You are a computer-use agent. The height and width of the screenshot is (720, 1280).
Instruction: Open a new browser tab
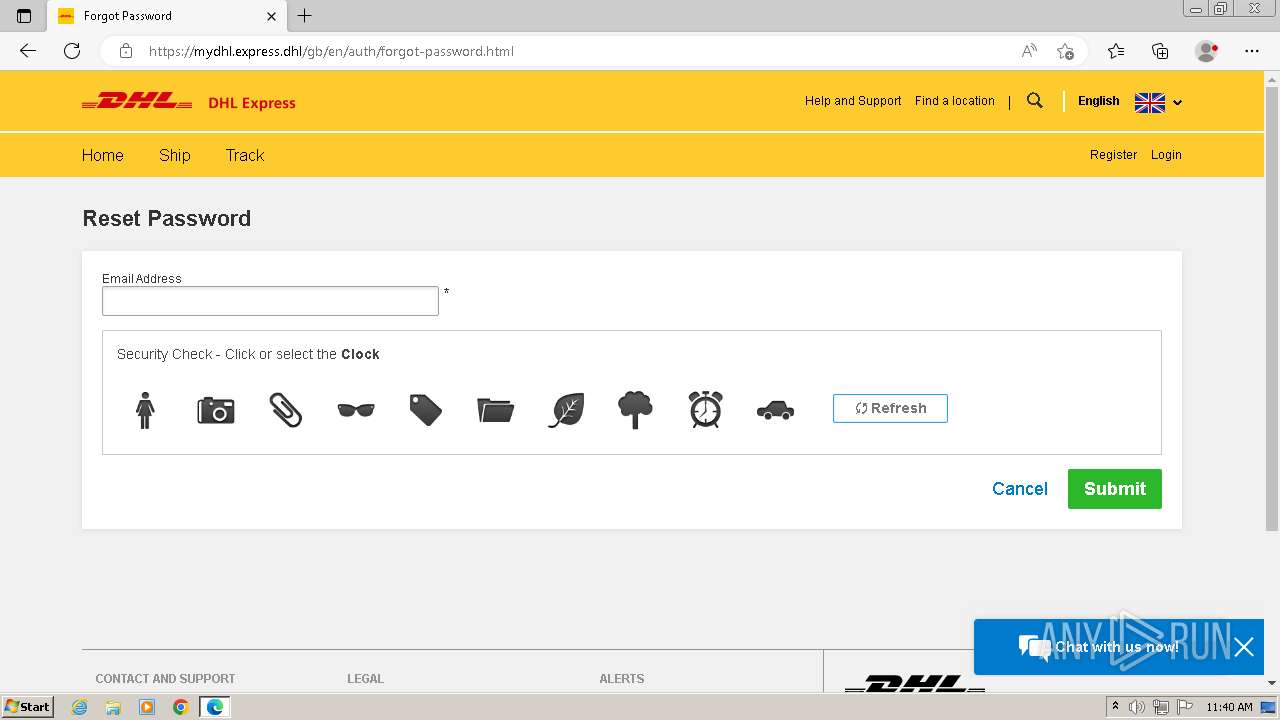(305, 16)
